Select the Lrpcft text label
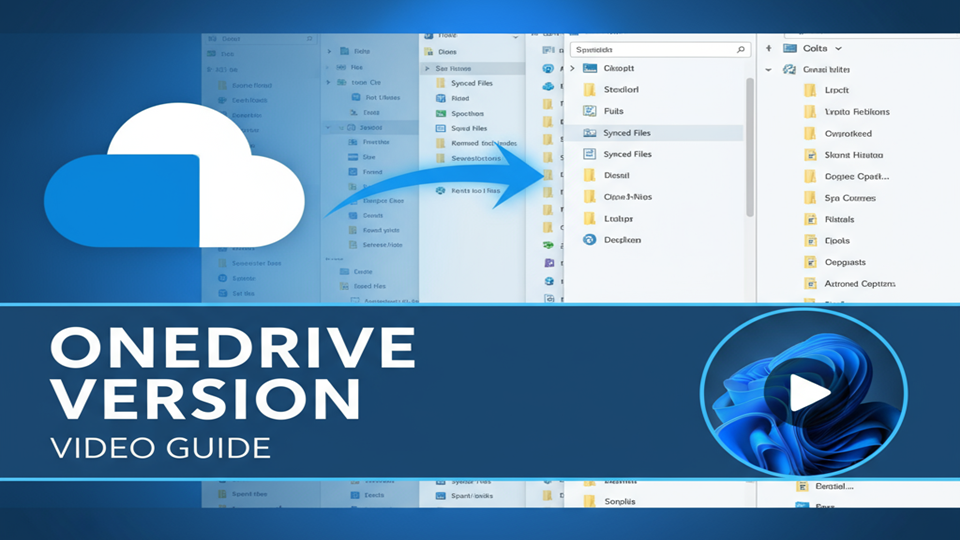Viewport: 960px width, 540px height. [x=837, y=90]
